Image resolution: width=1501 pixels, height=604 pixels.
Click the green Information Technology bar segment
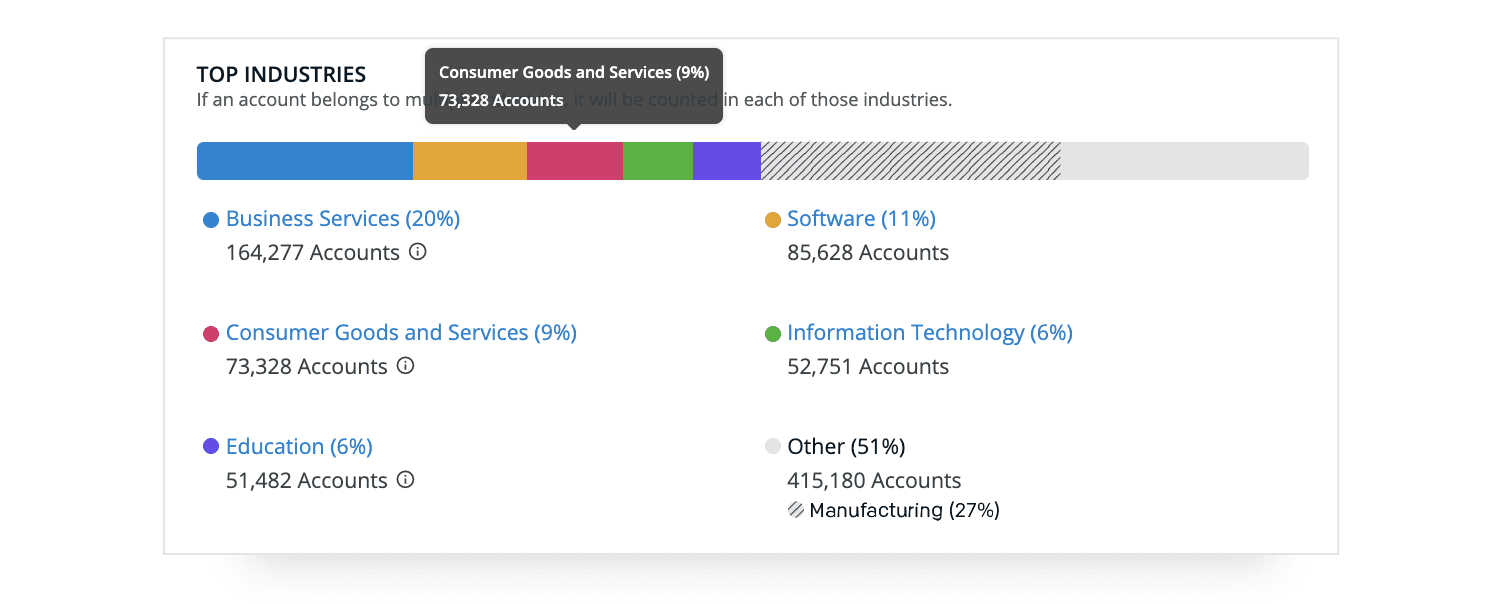(658, 161)
